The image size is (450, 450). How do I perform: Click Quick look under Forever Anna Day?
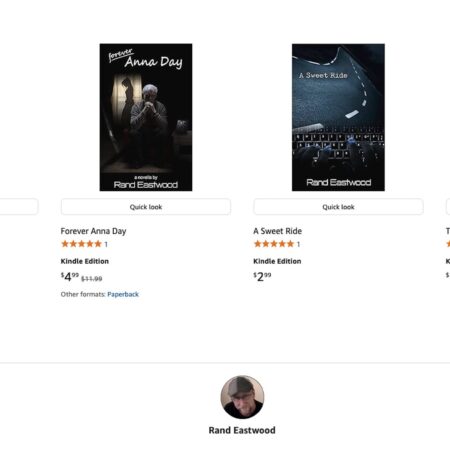(x=146, y=207)
